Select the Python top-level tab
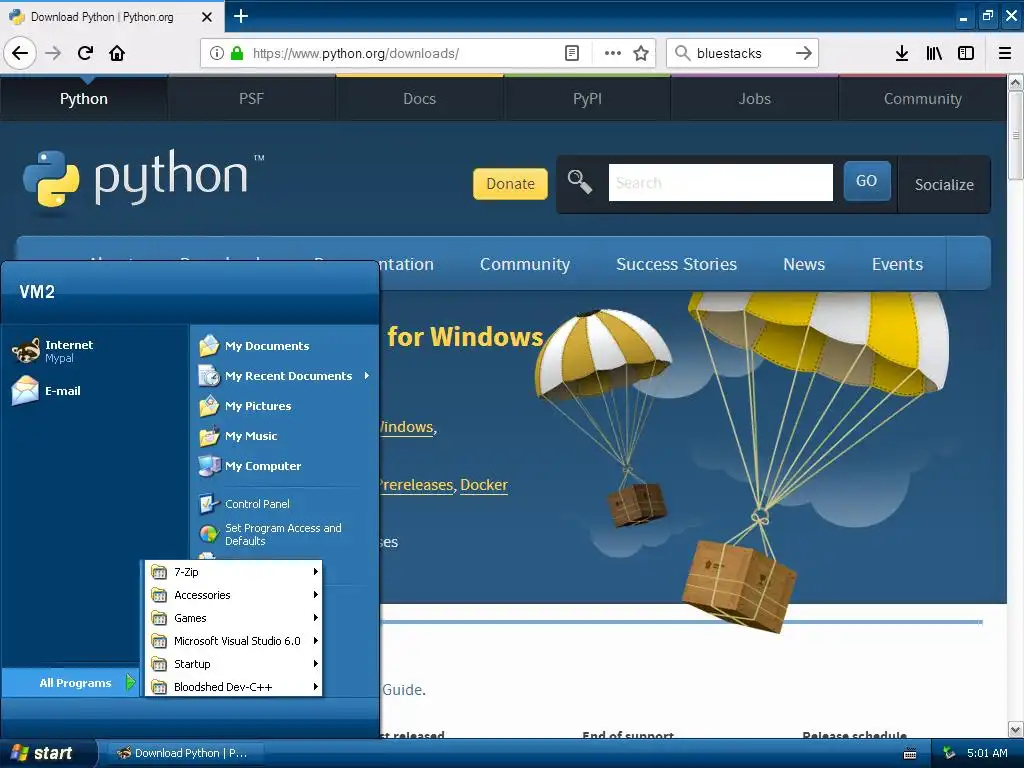Image resolution: width=1024 pixels, height=768 pixels. pos(84,99)
